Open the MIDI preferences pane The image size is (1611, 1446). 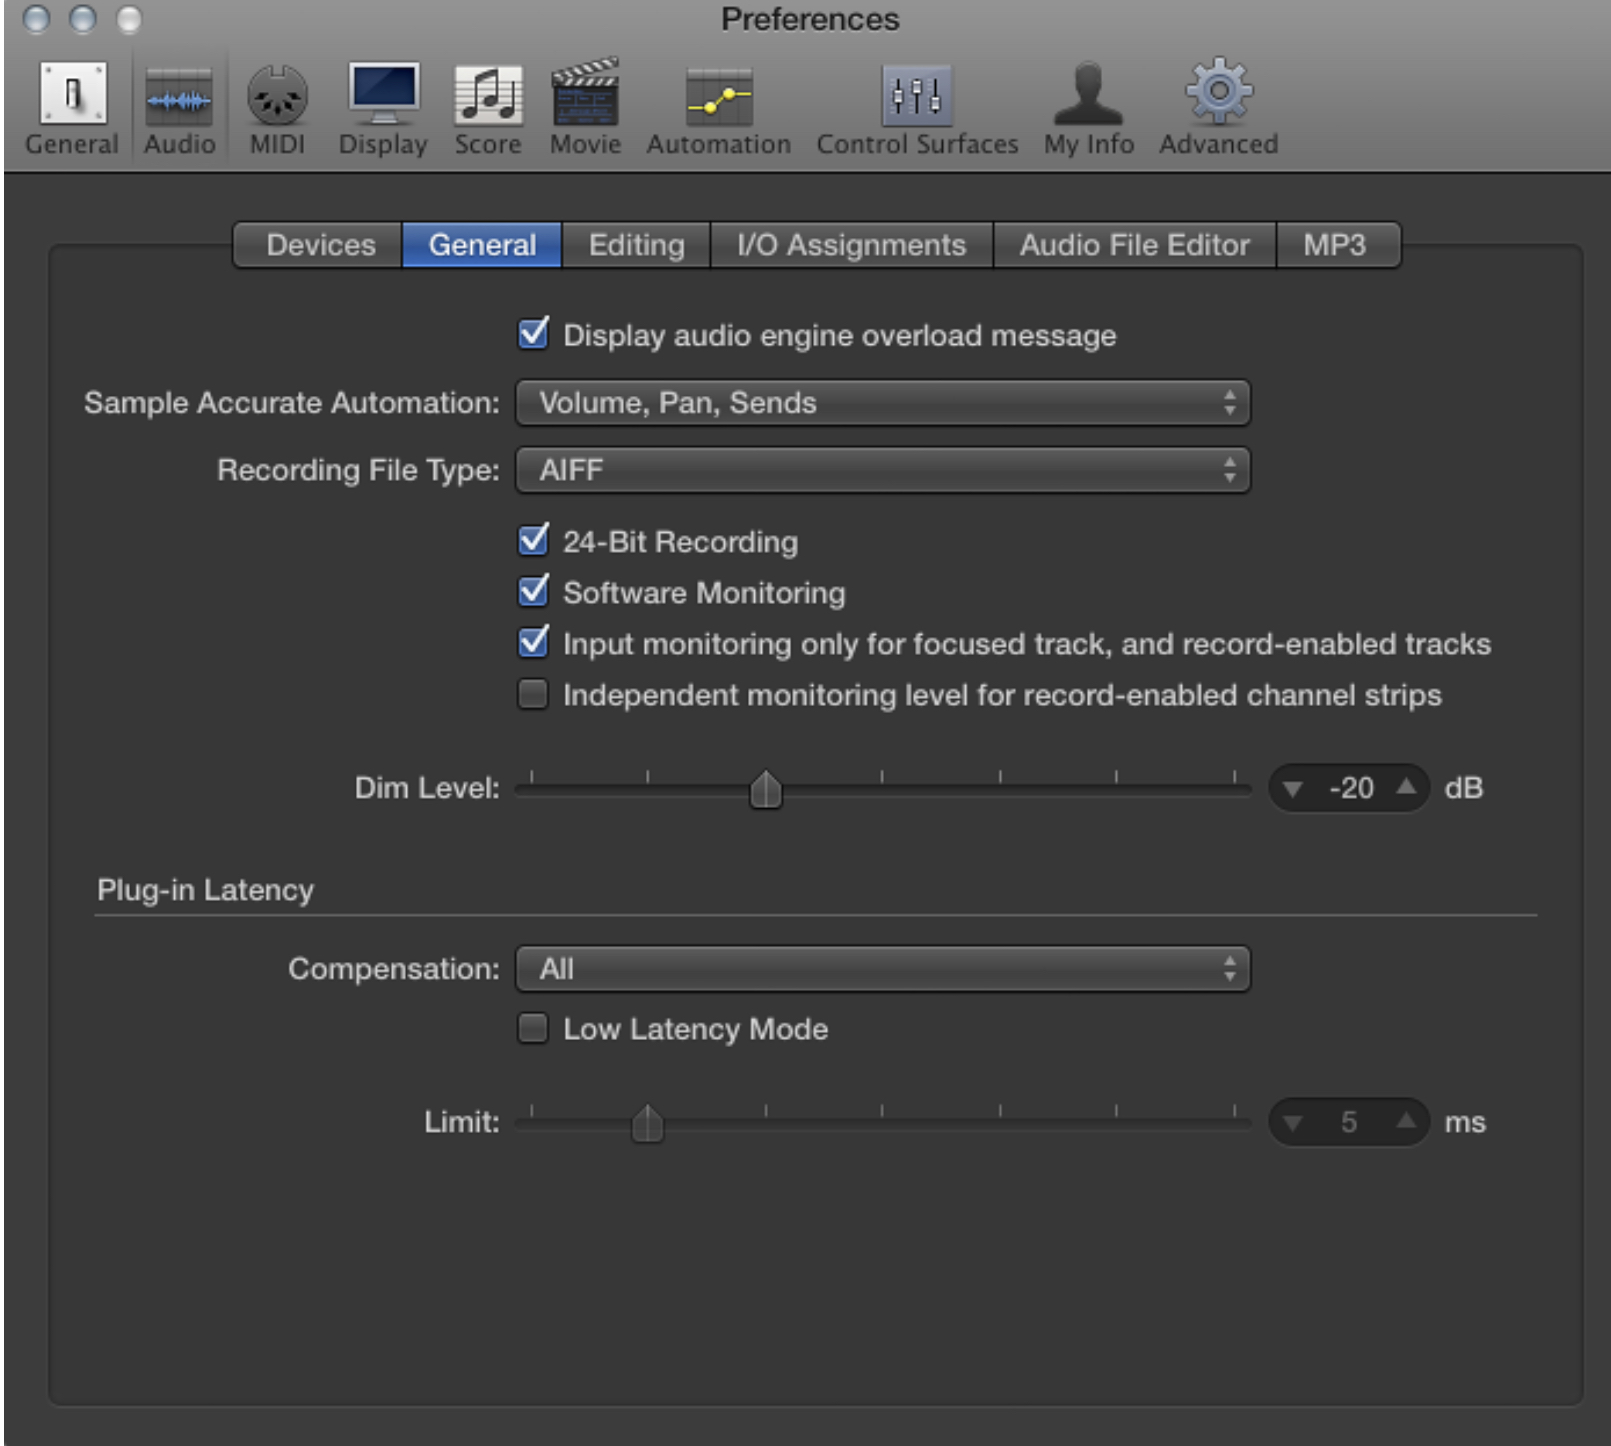pos(277,108)
